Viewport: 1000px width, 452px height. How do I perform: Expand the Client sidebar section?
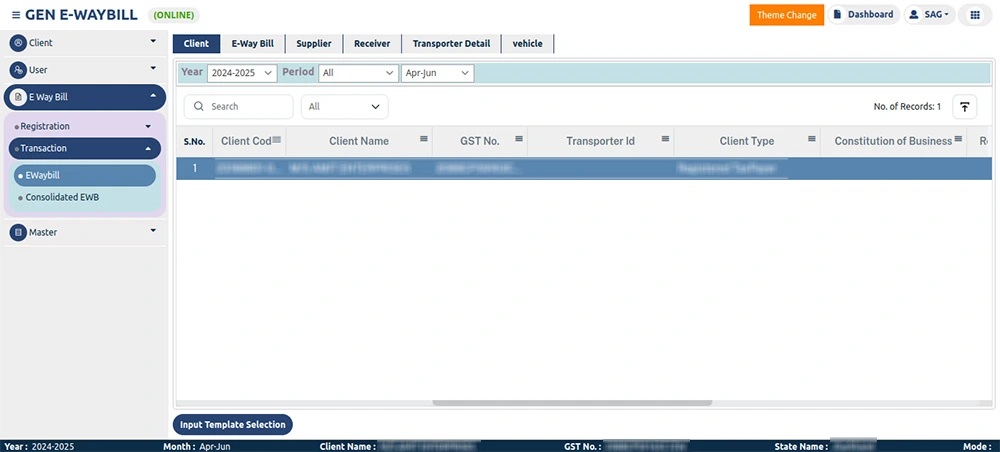153,41
